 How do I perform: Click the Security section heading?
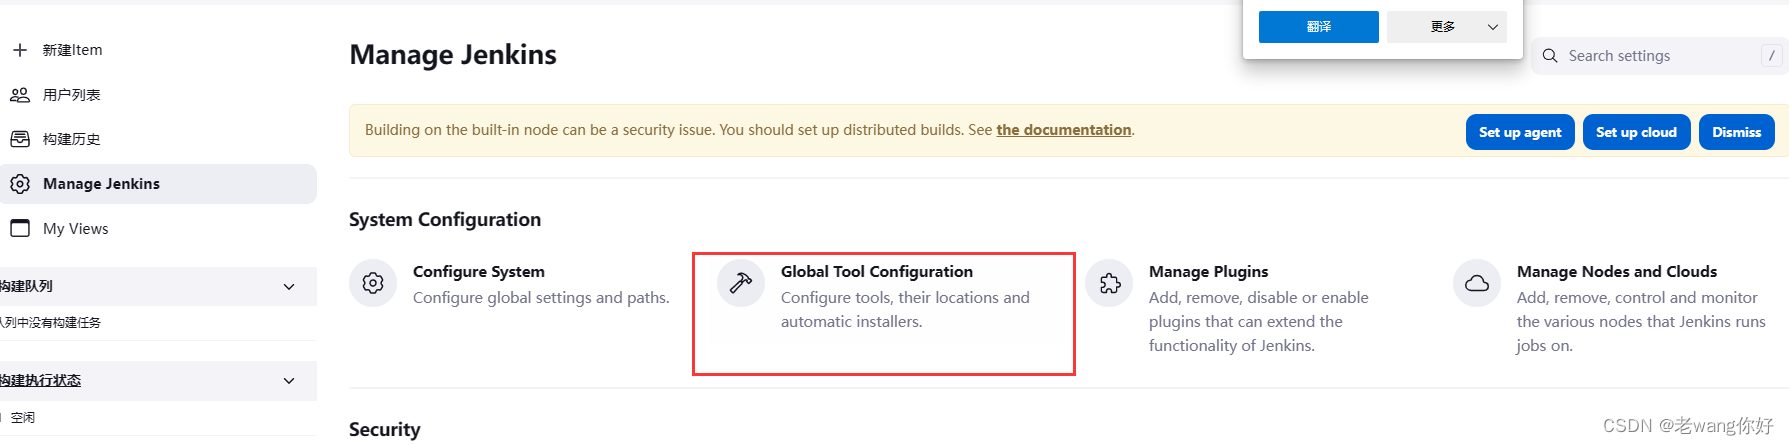point(385,429)
